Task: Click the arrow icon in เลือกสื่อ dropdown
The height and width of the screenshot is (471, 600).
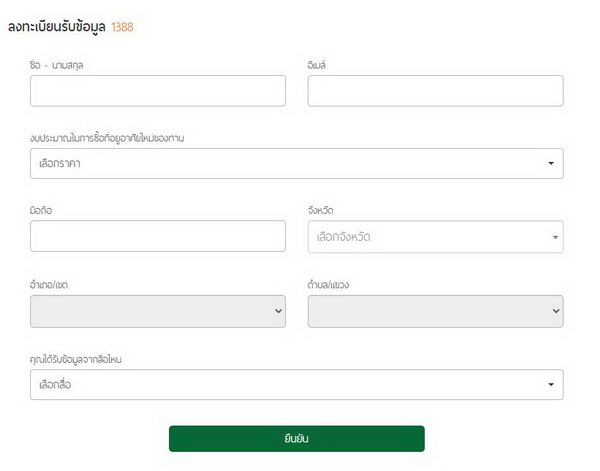Action: (x=551, y=385)
